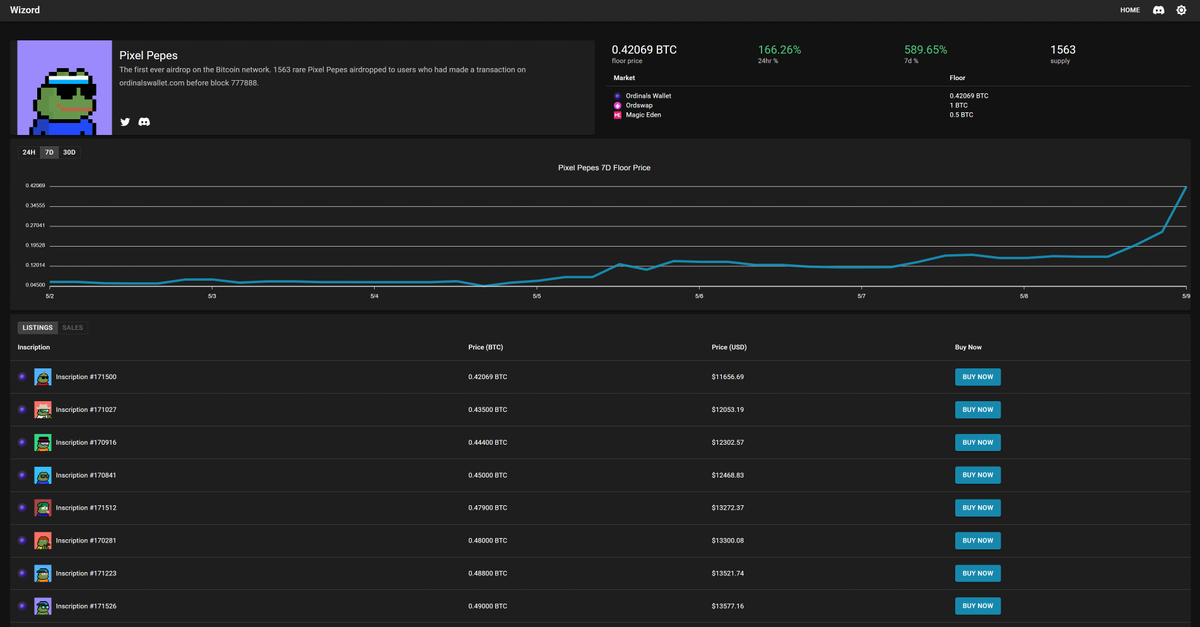The width and height of the screenshot is (1200, 627).
Task: Open thumbnail of Inscription #170841
Action: click(43, 475)
